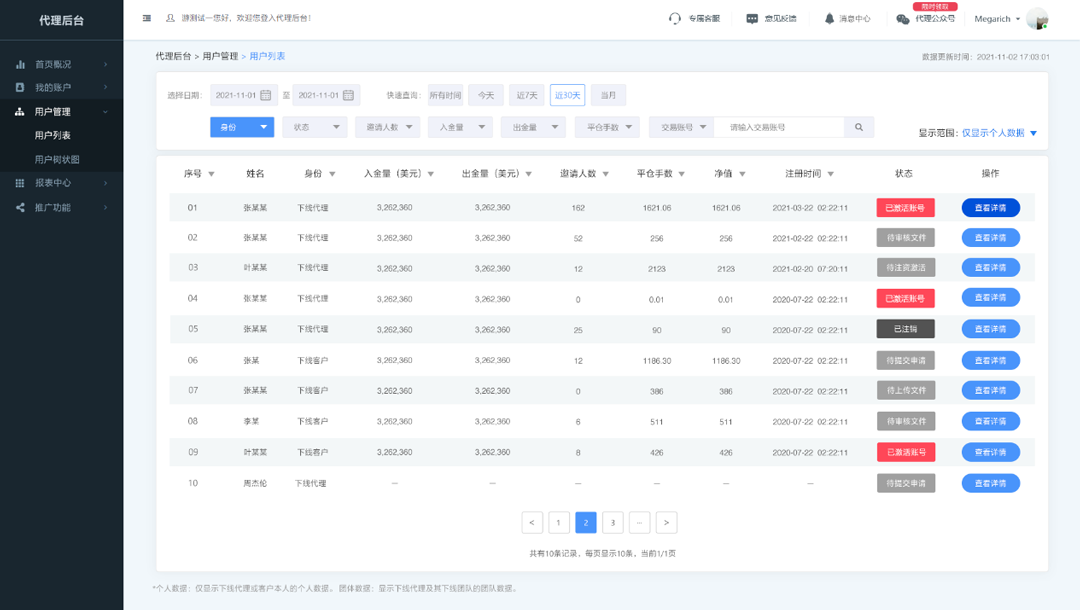Click the user avatar picture

(x=1037, y=19)
